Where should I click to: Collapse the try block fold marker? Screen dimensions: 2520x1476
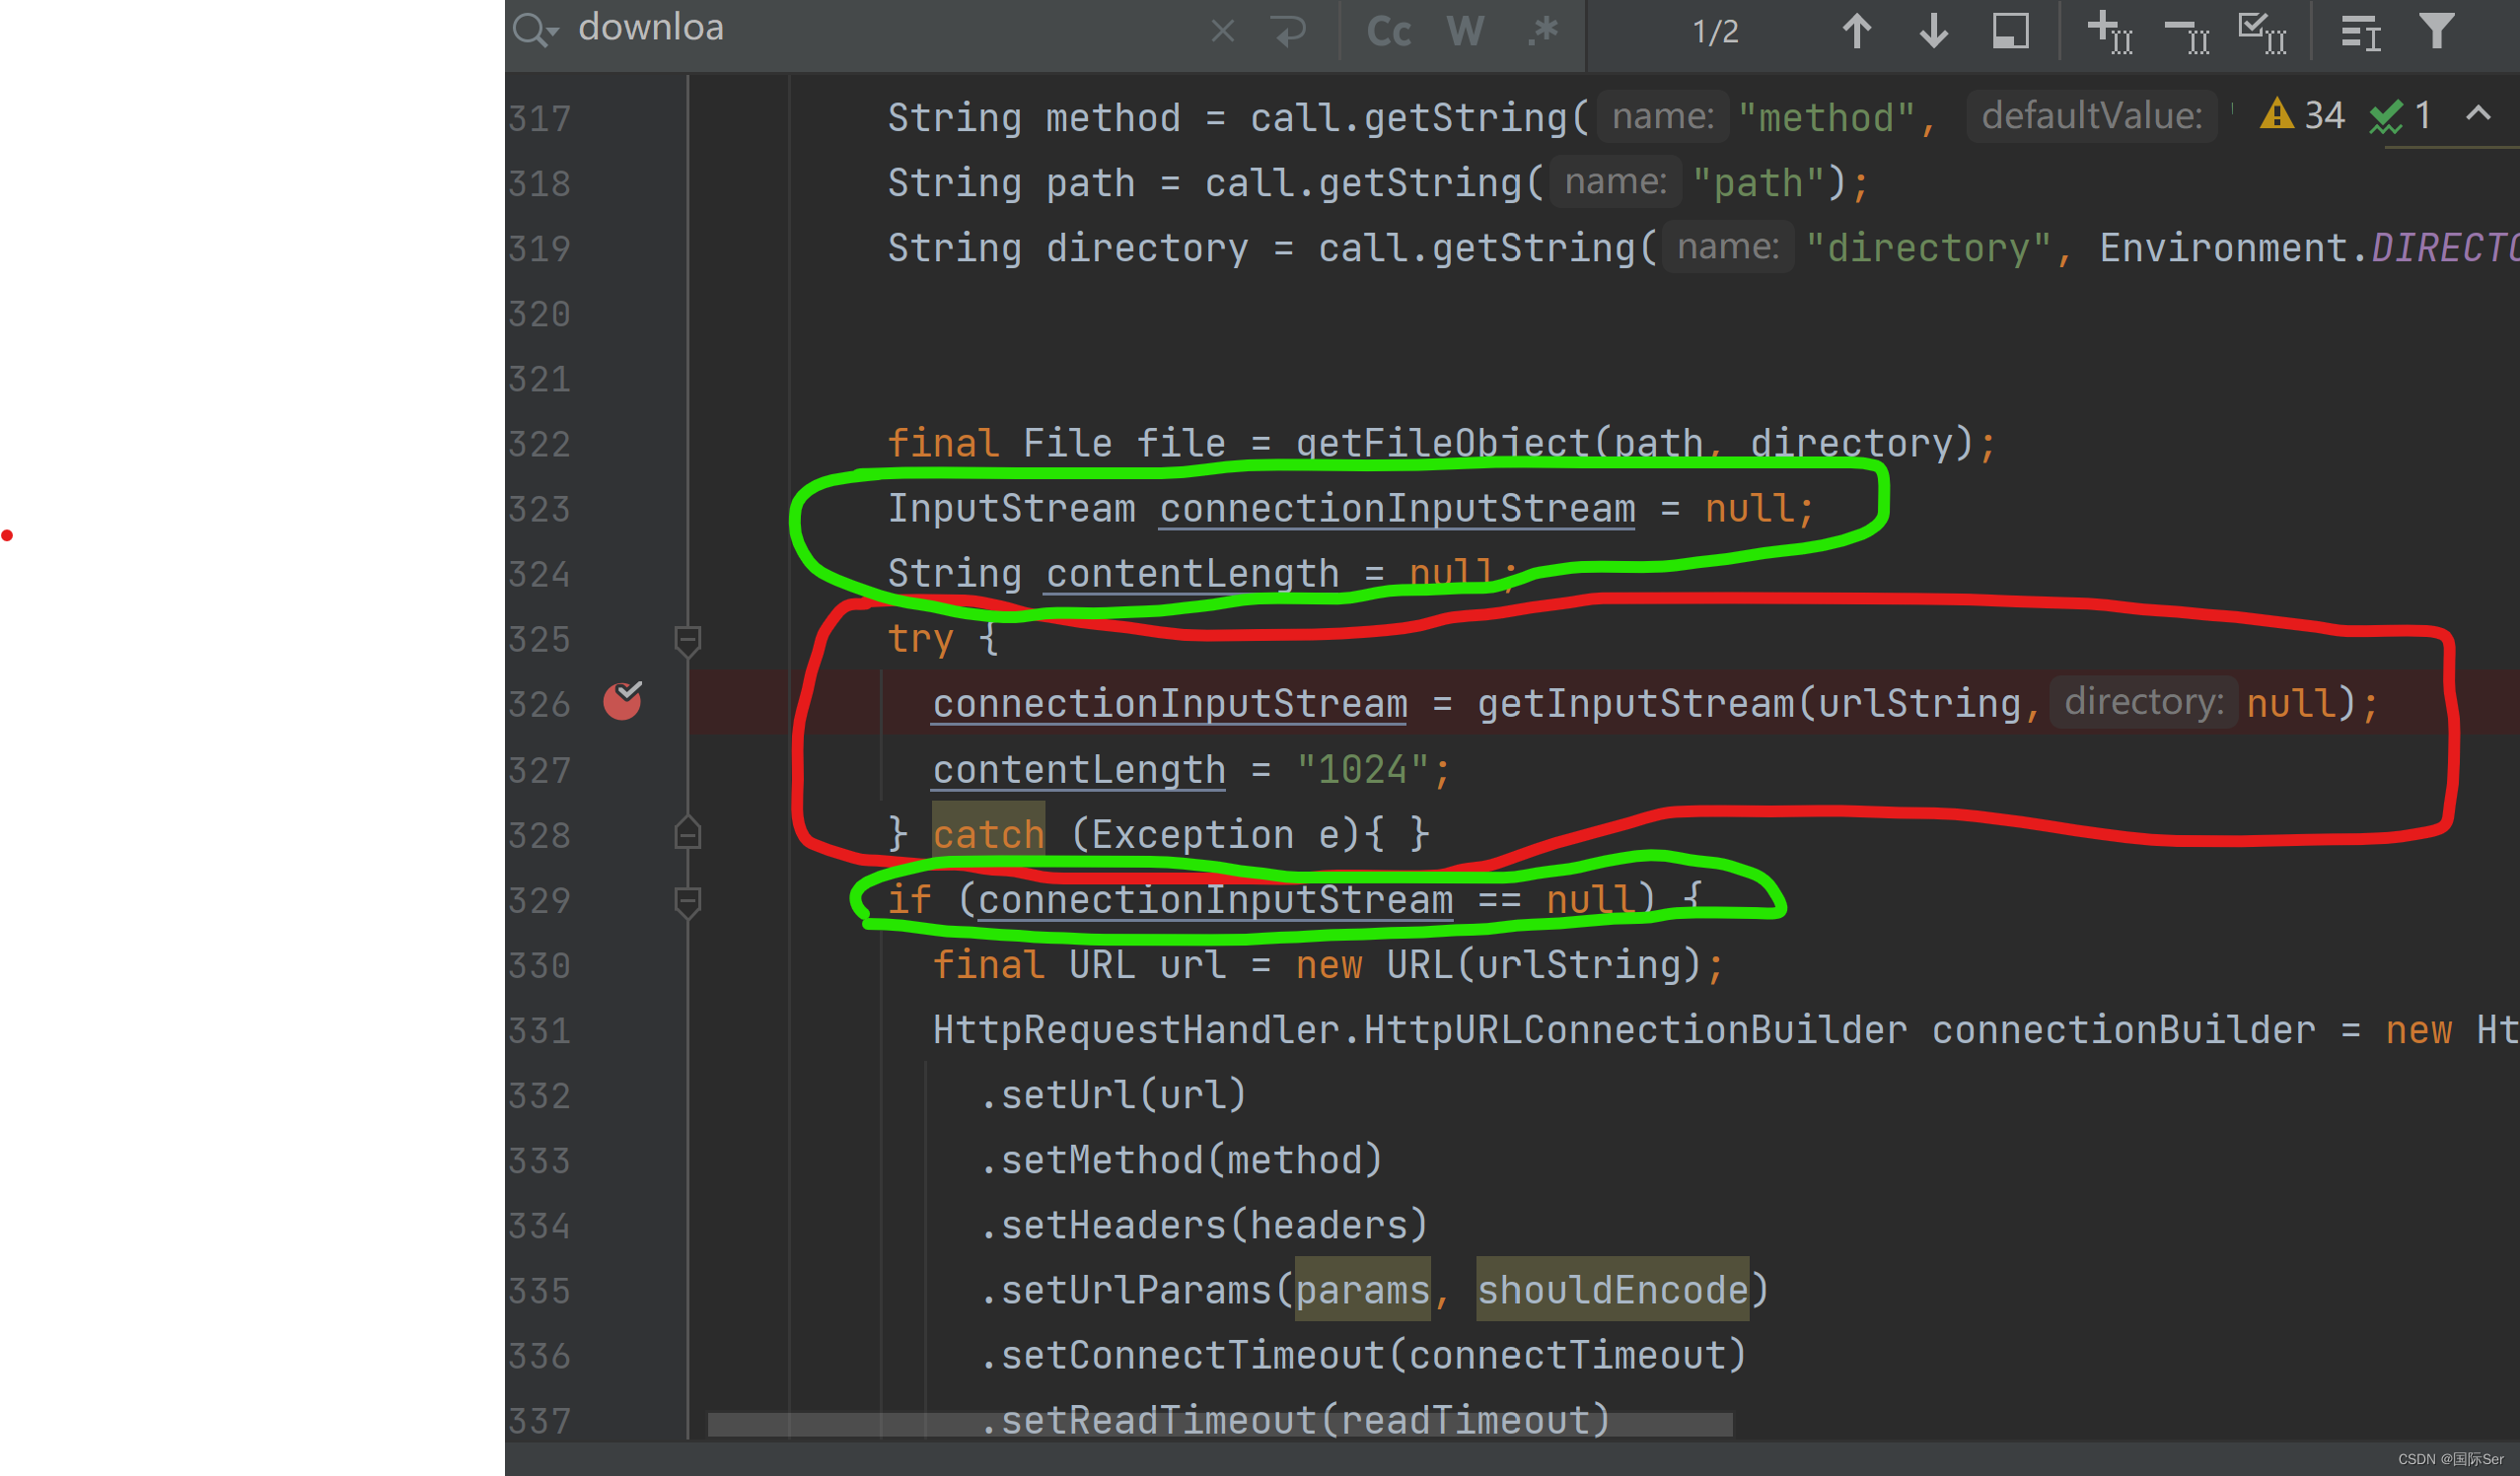click(687, 640)
